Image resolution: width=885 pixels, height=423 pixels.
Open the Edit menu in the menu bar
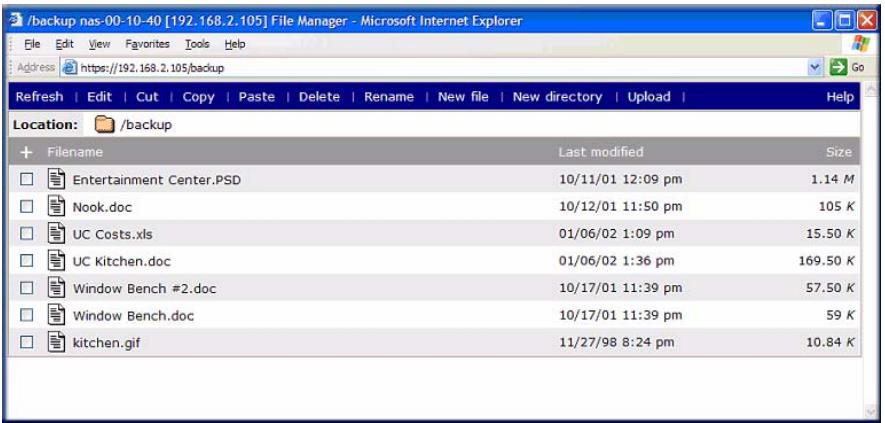click(64, 44)
